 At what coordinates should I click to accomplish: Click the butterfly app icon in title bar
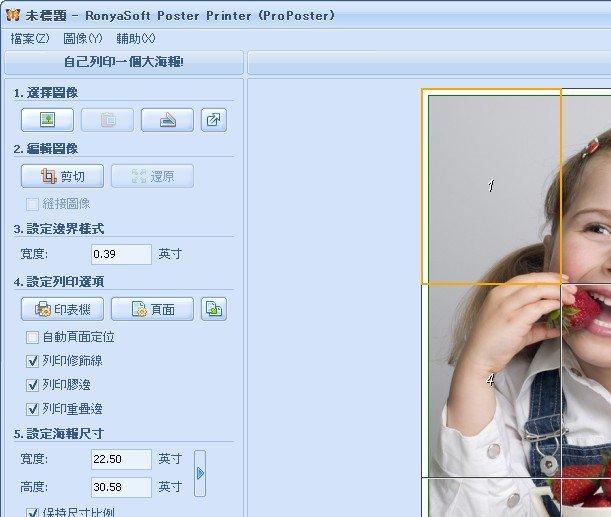[13, 15]
